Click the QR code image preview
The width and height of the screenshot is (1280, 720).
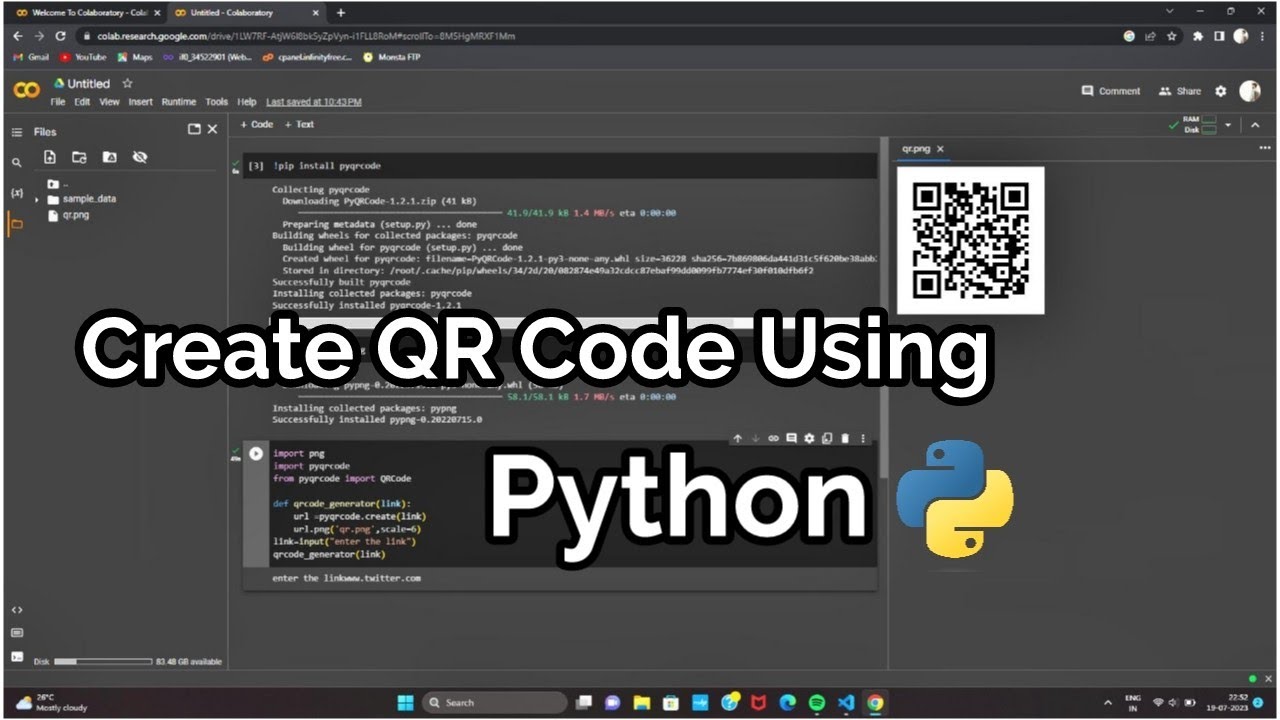point(971,240)
